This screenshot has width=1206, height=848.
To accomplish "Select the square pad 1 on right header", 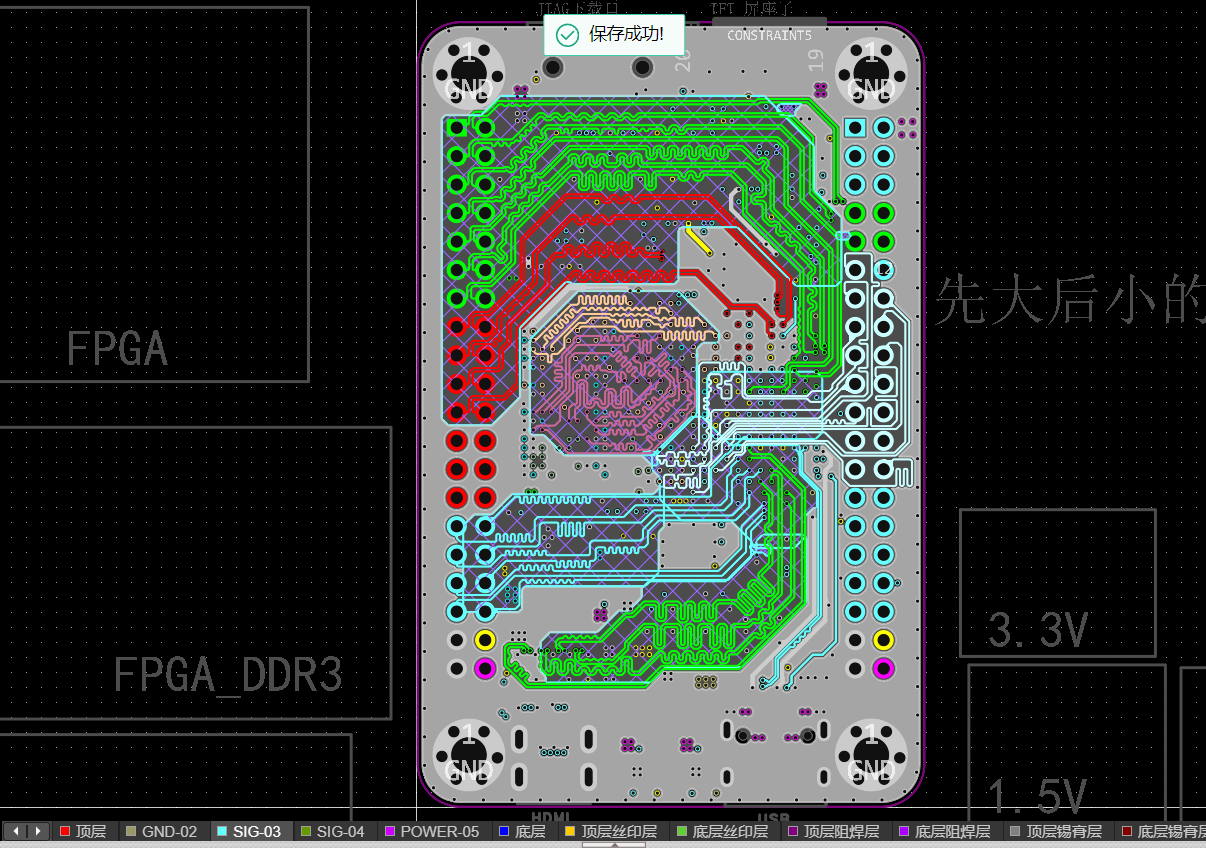I will tap(855, 128).
